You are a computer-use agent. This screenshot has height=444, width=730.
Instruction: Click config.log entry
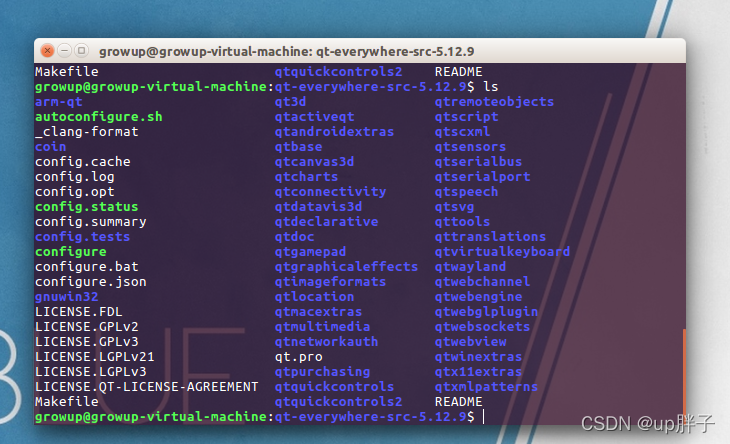(x=74, y=176)
